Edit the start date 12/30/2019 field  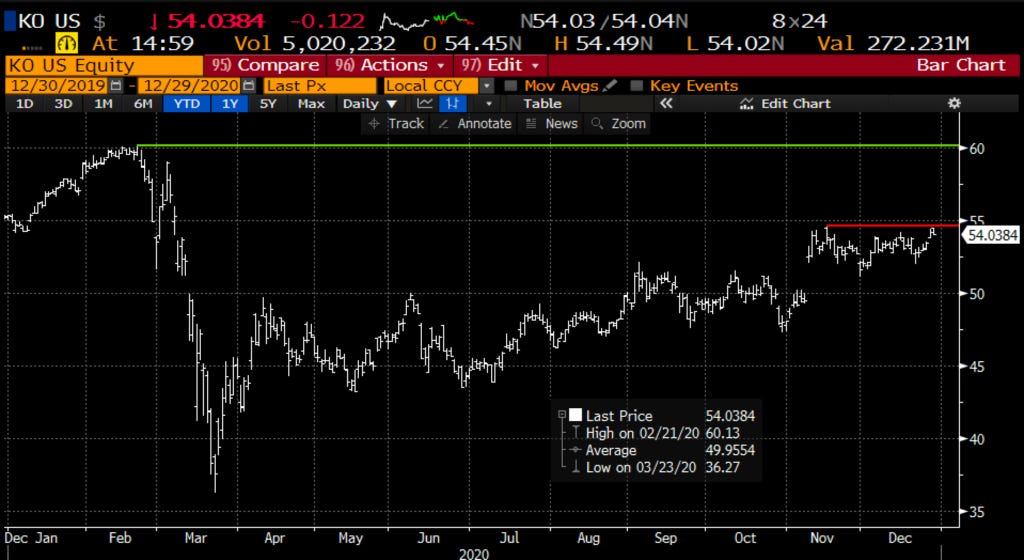57,86
